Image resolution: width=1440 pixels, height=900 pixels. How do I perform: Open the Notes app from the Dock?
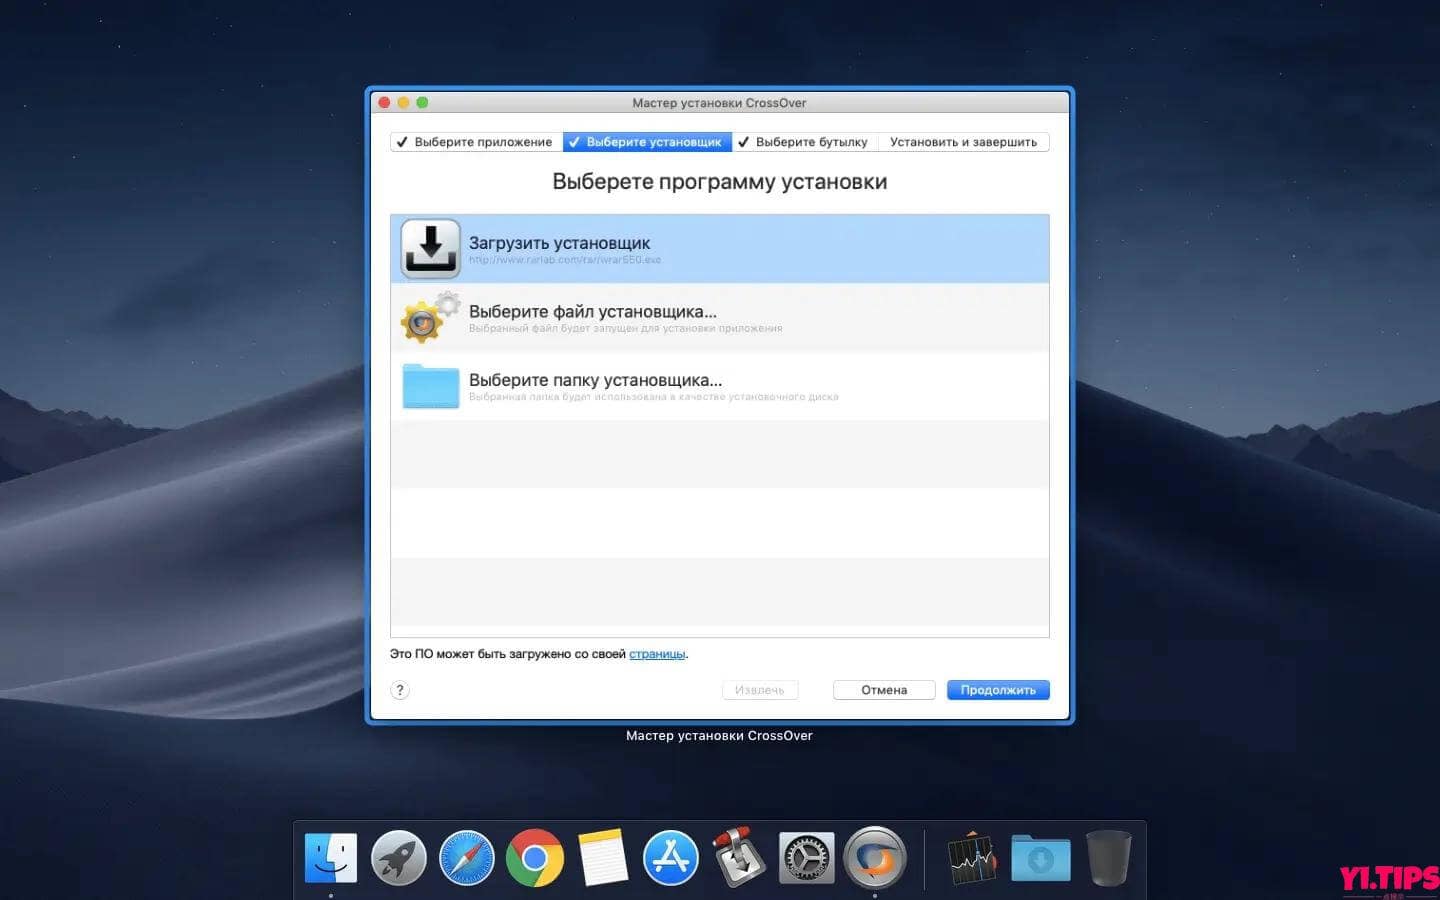click(602, 857)
